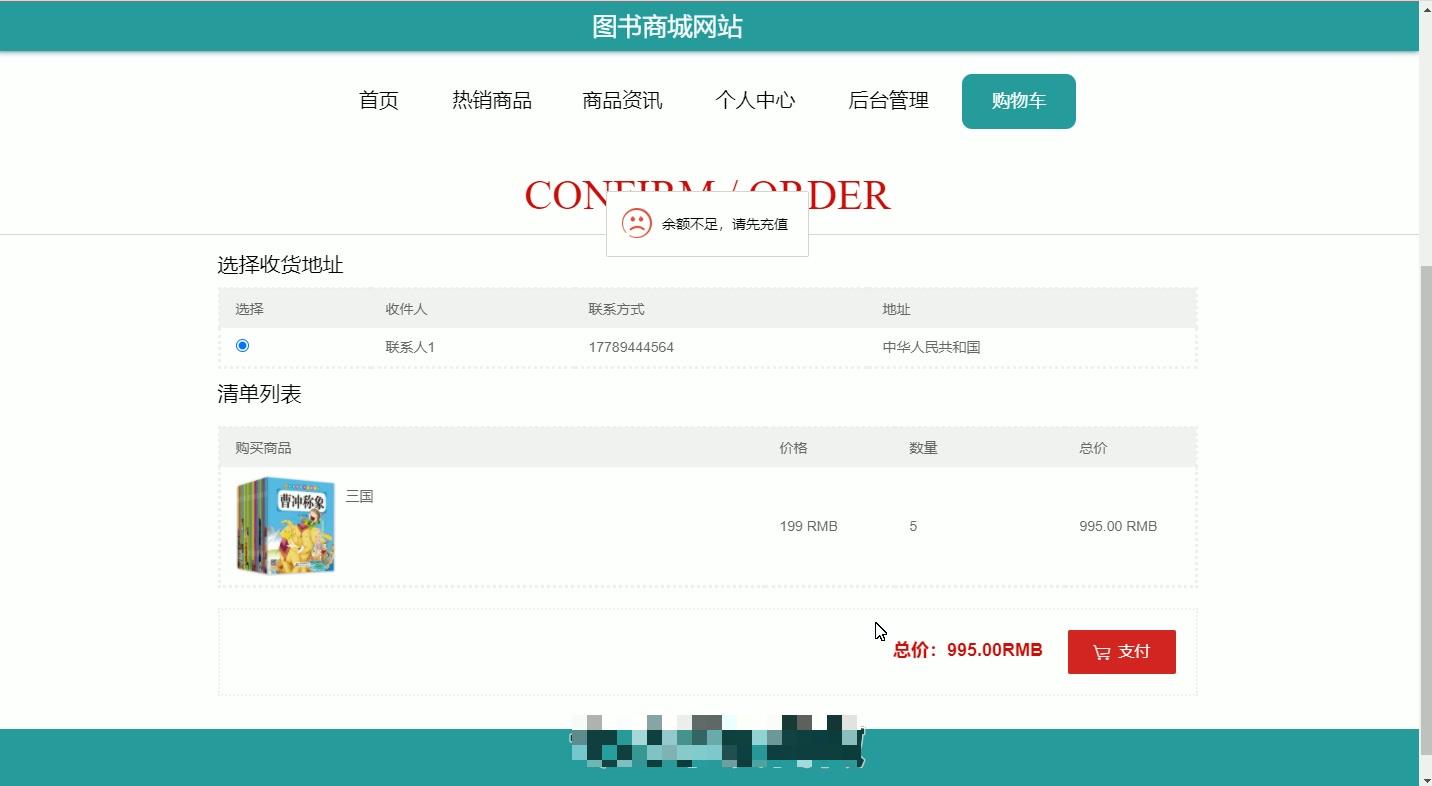The image size is (1432, 786).
Task: Click the phone number 17789444564
Action: coord(630,346)
